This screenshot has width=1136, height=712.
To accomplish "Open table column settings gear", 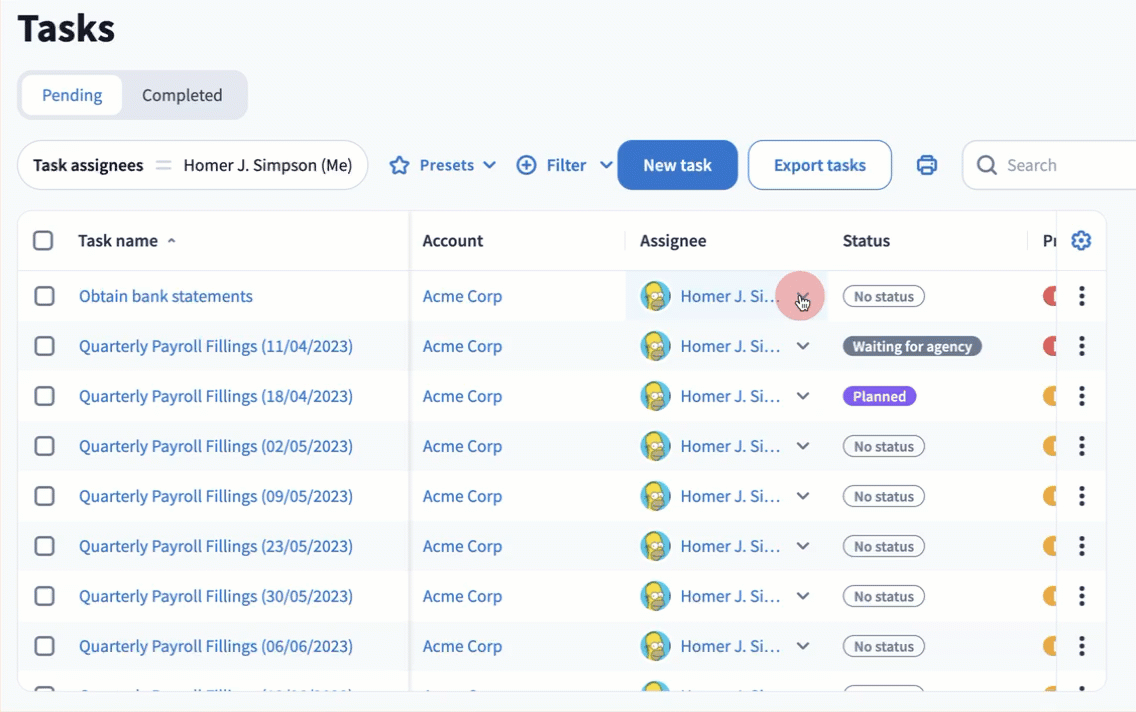I will [x=1081, y=241].
